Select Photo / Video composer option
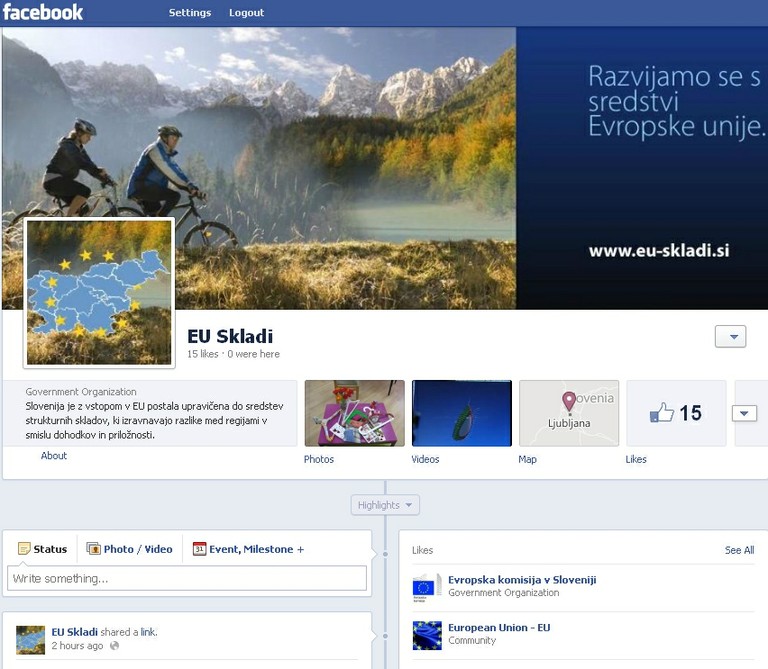This screenshot has width=768, height=669. click(130, 549)
